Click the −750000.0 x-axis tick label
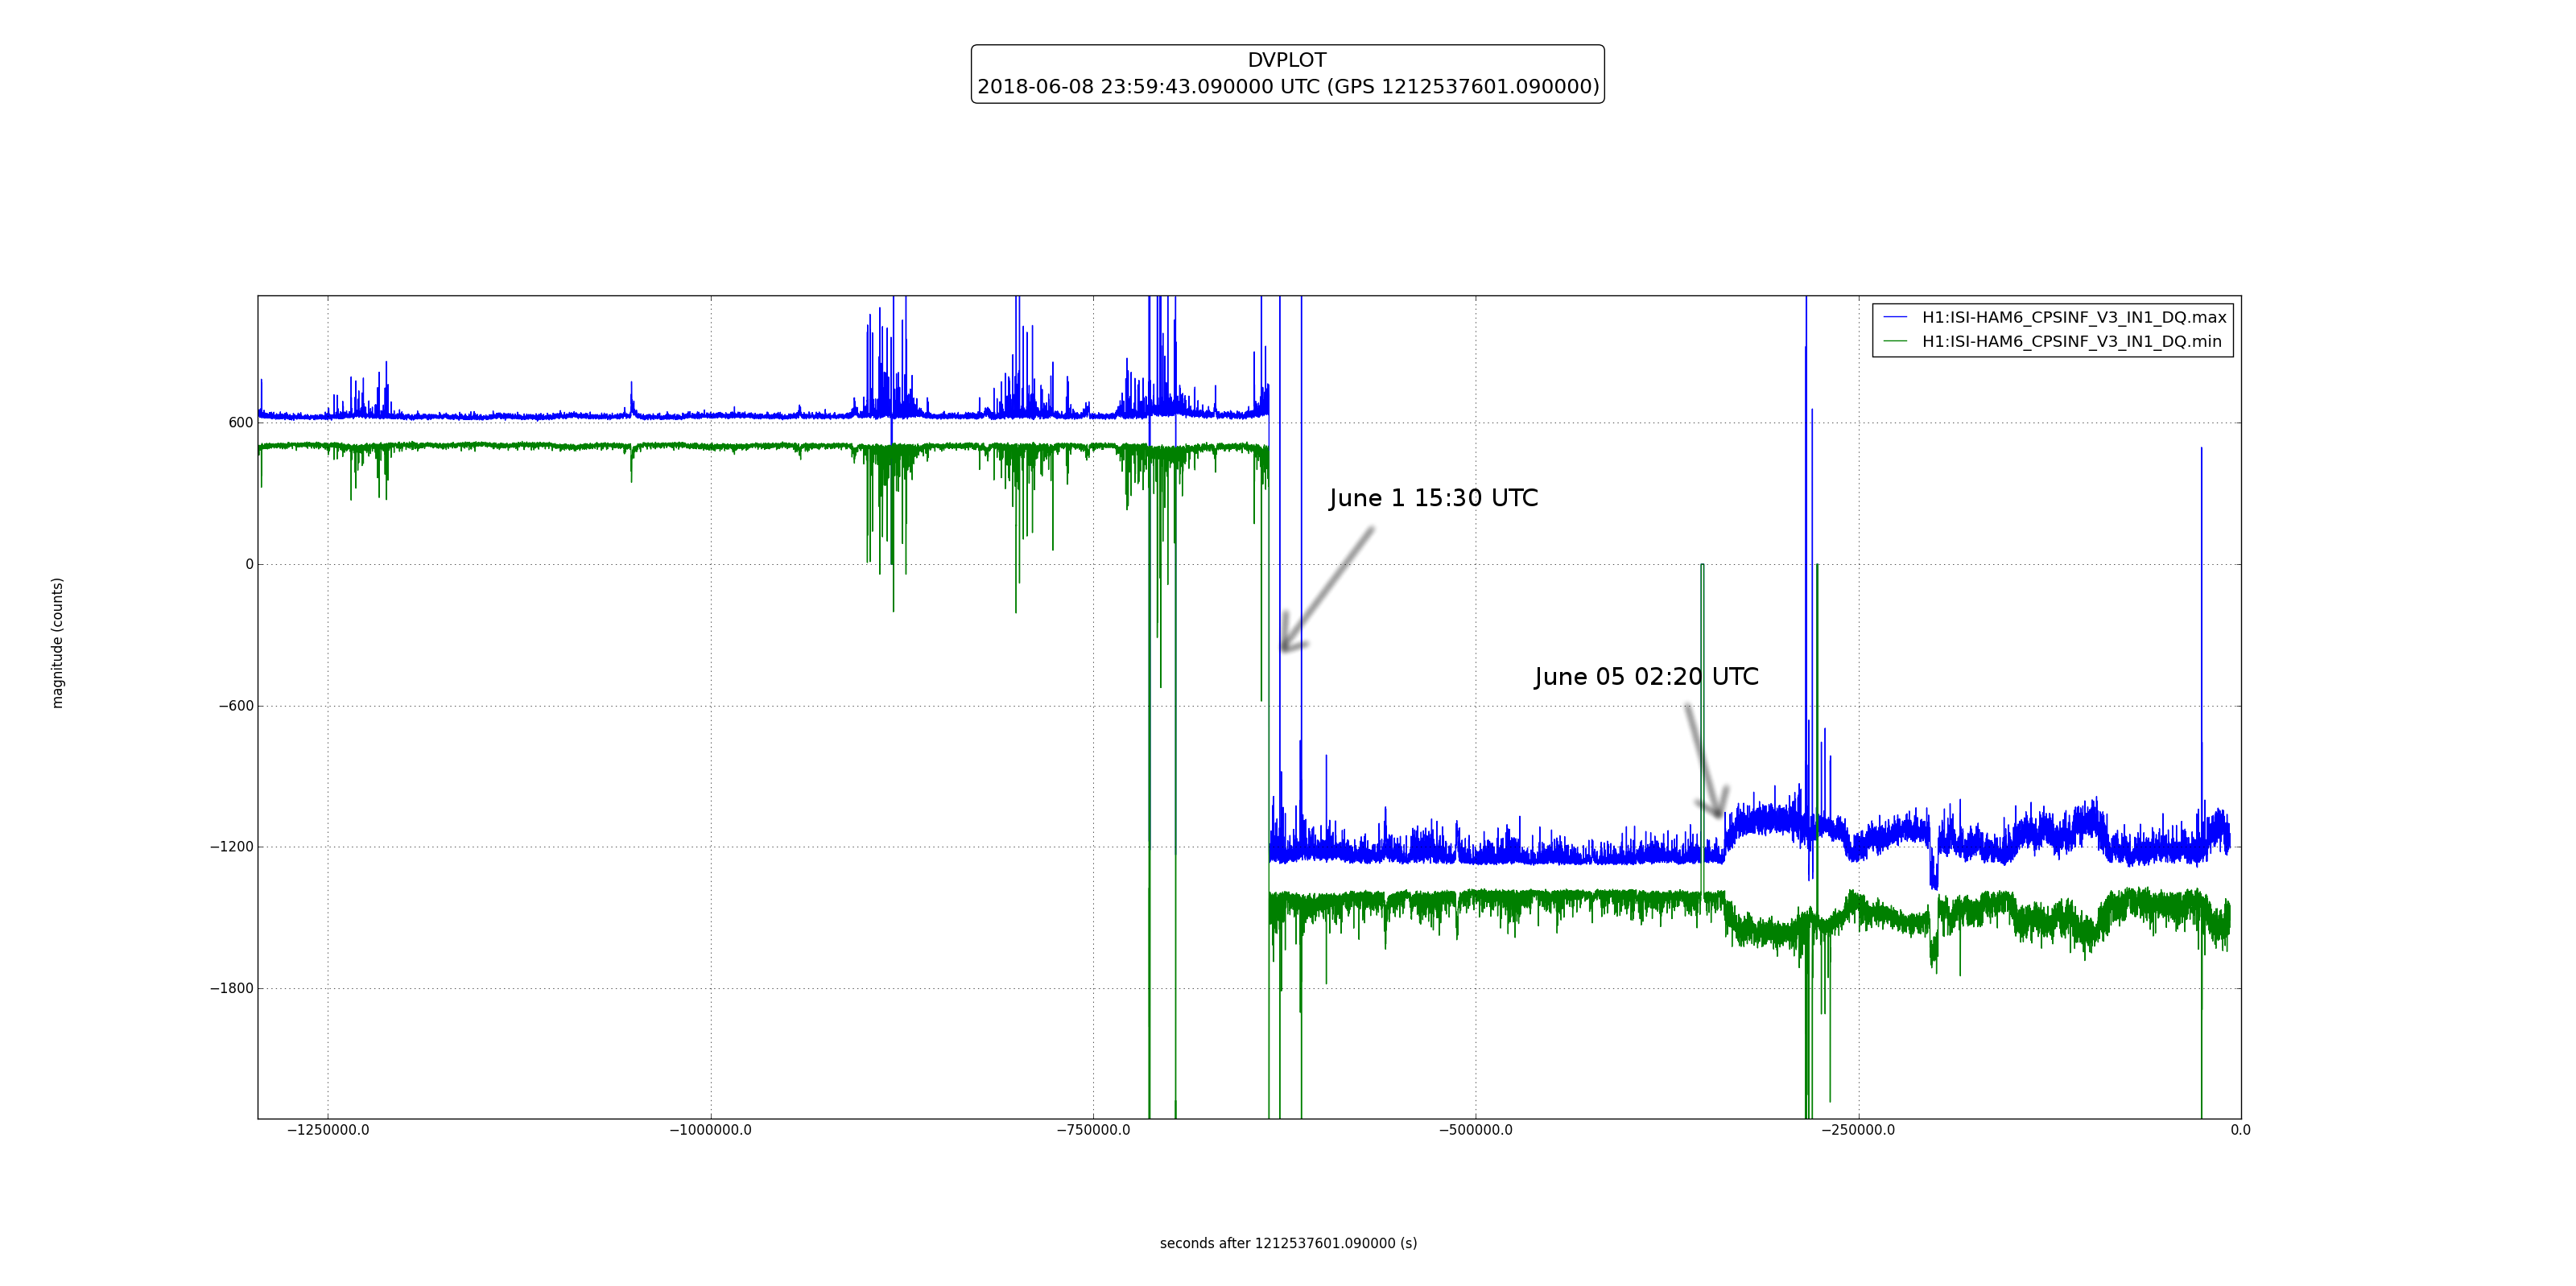This screenshot has height=1286, width=2576. pos(1093,1130)
